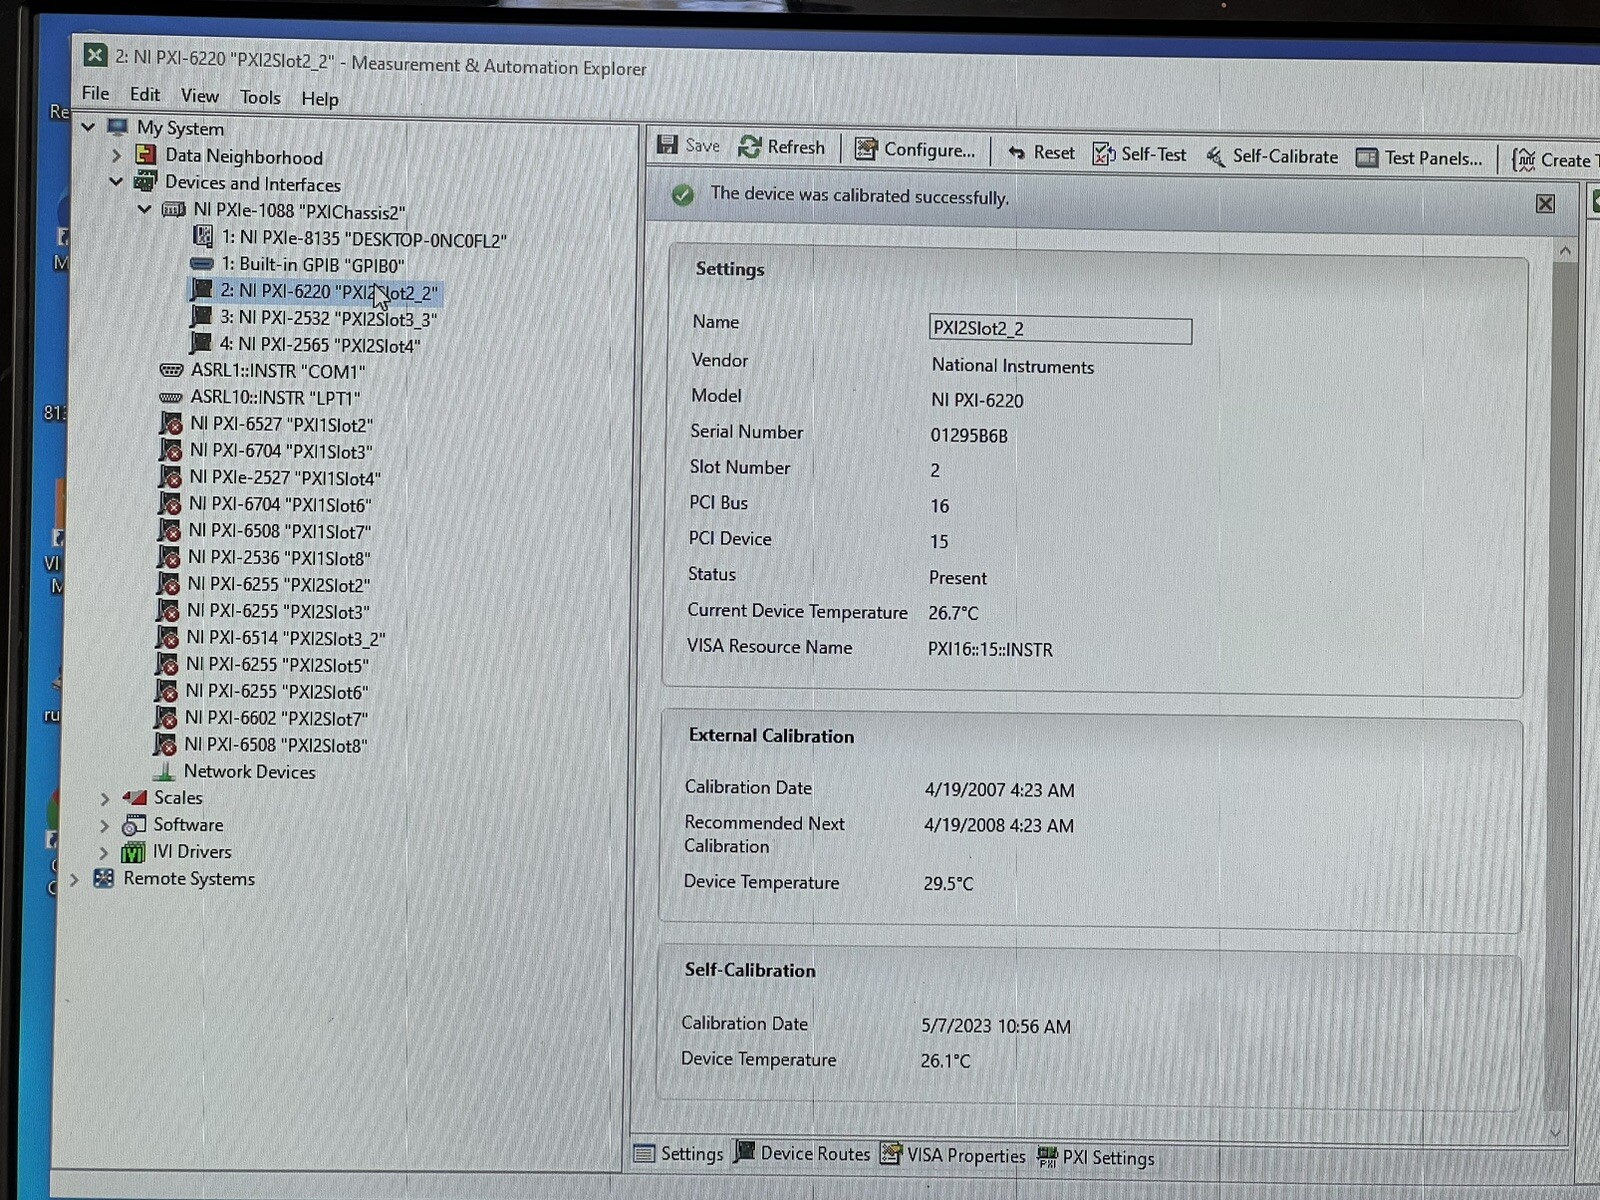The image size is (1600, 1200).
Task: Click the Devices and Interfaces icon
Action: tap(146, 182)
